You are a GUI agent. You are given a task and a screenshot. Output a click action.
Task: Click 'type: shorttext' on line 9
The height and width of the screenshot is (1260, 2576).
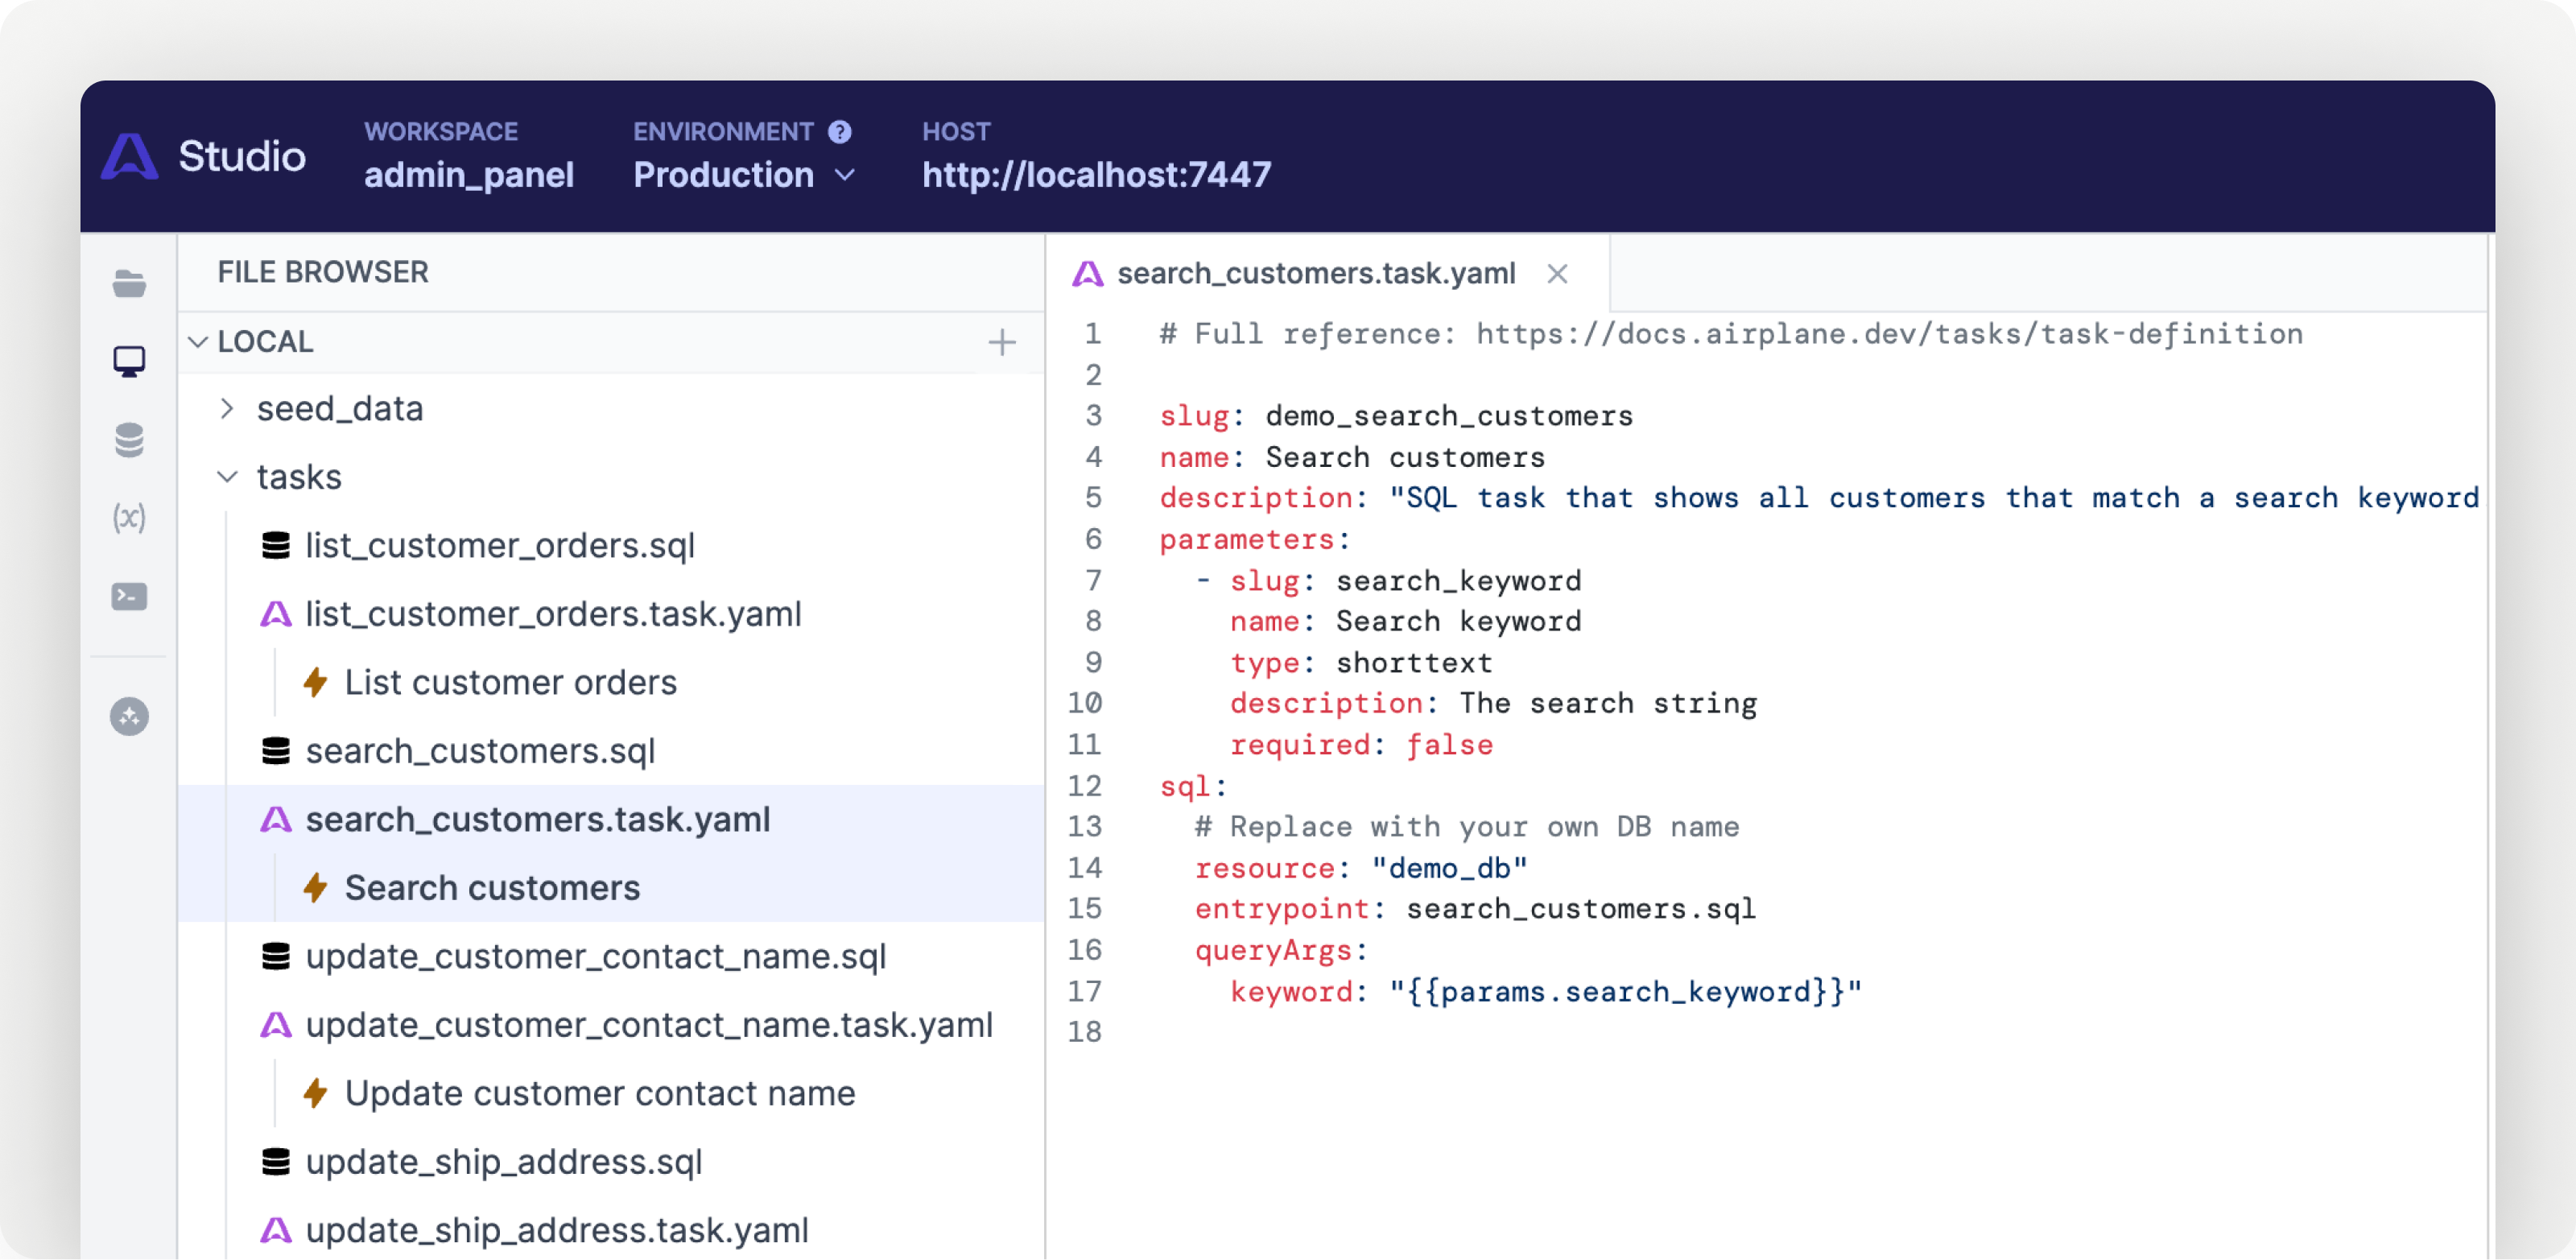pos(1361,662)
